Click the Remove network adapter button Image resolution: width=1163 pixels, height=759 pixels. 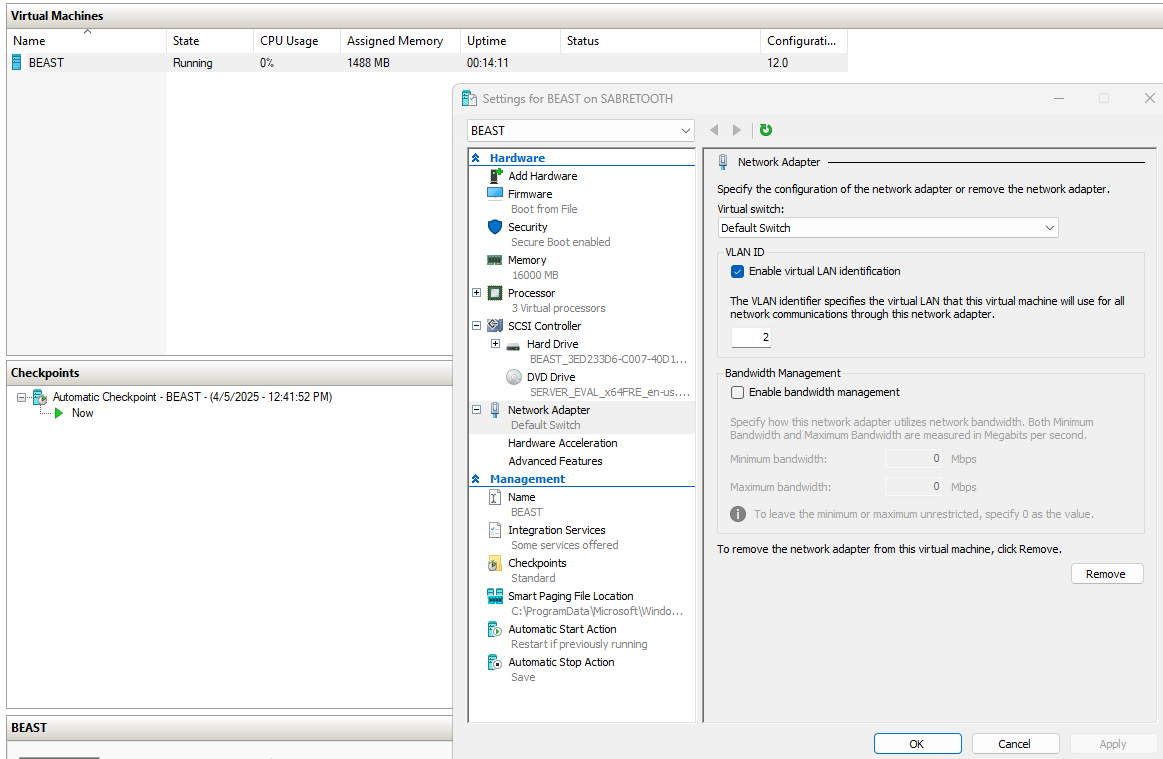click(x=1106, y=574)
